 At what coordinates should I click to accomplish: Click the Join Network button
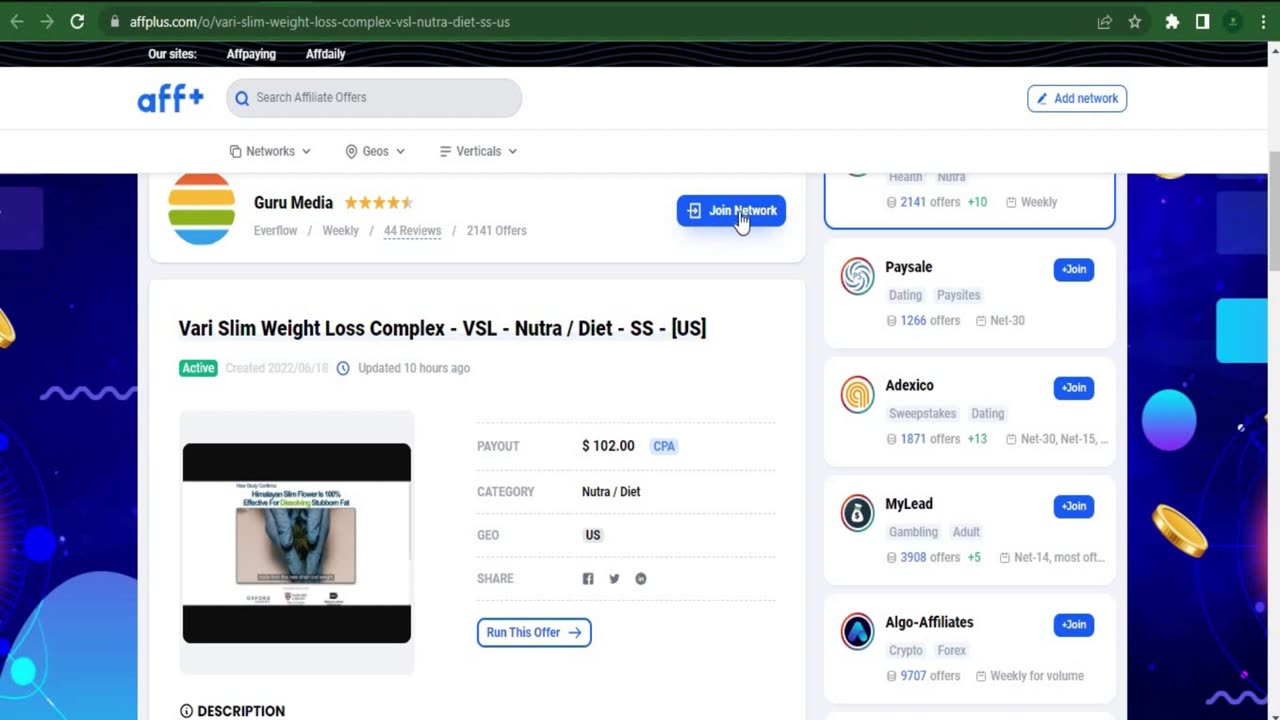731,210
